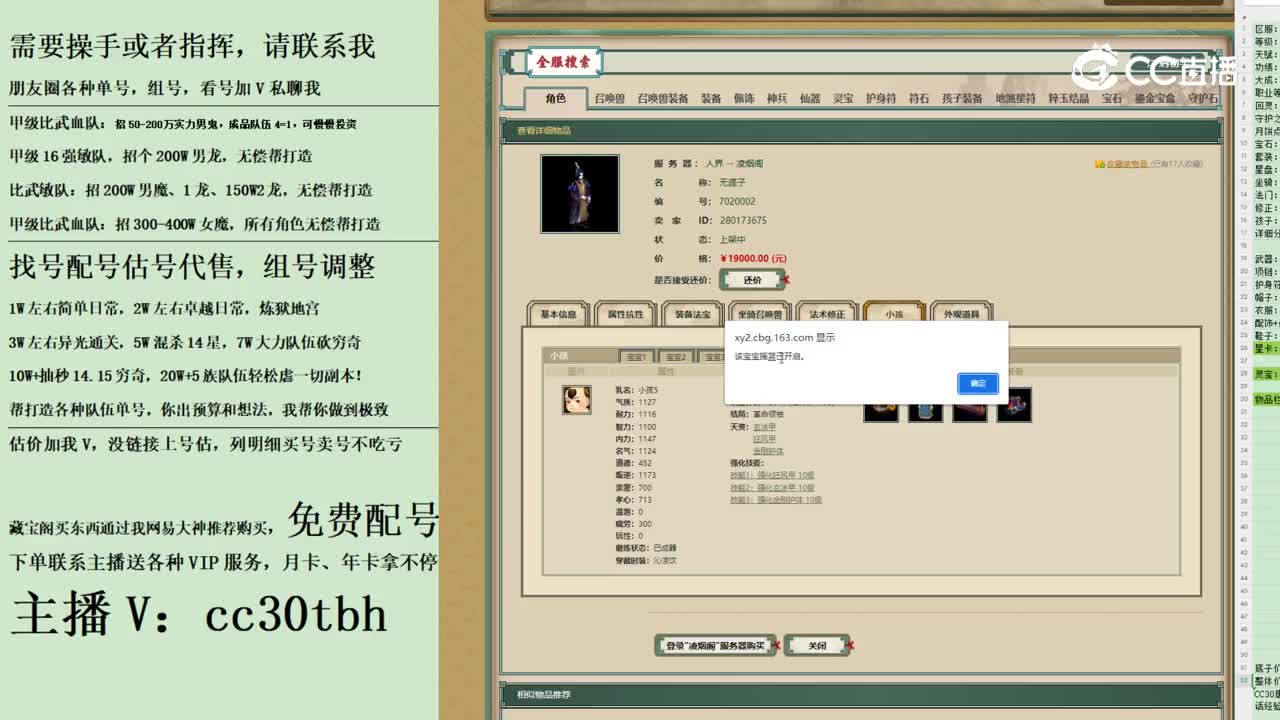Select the 宝宝1 child sub-tab
Viewport: 1280px width, 720px height.
(x=636, y=356)
